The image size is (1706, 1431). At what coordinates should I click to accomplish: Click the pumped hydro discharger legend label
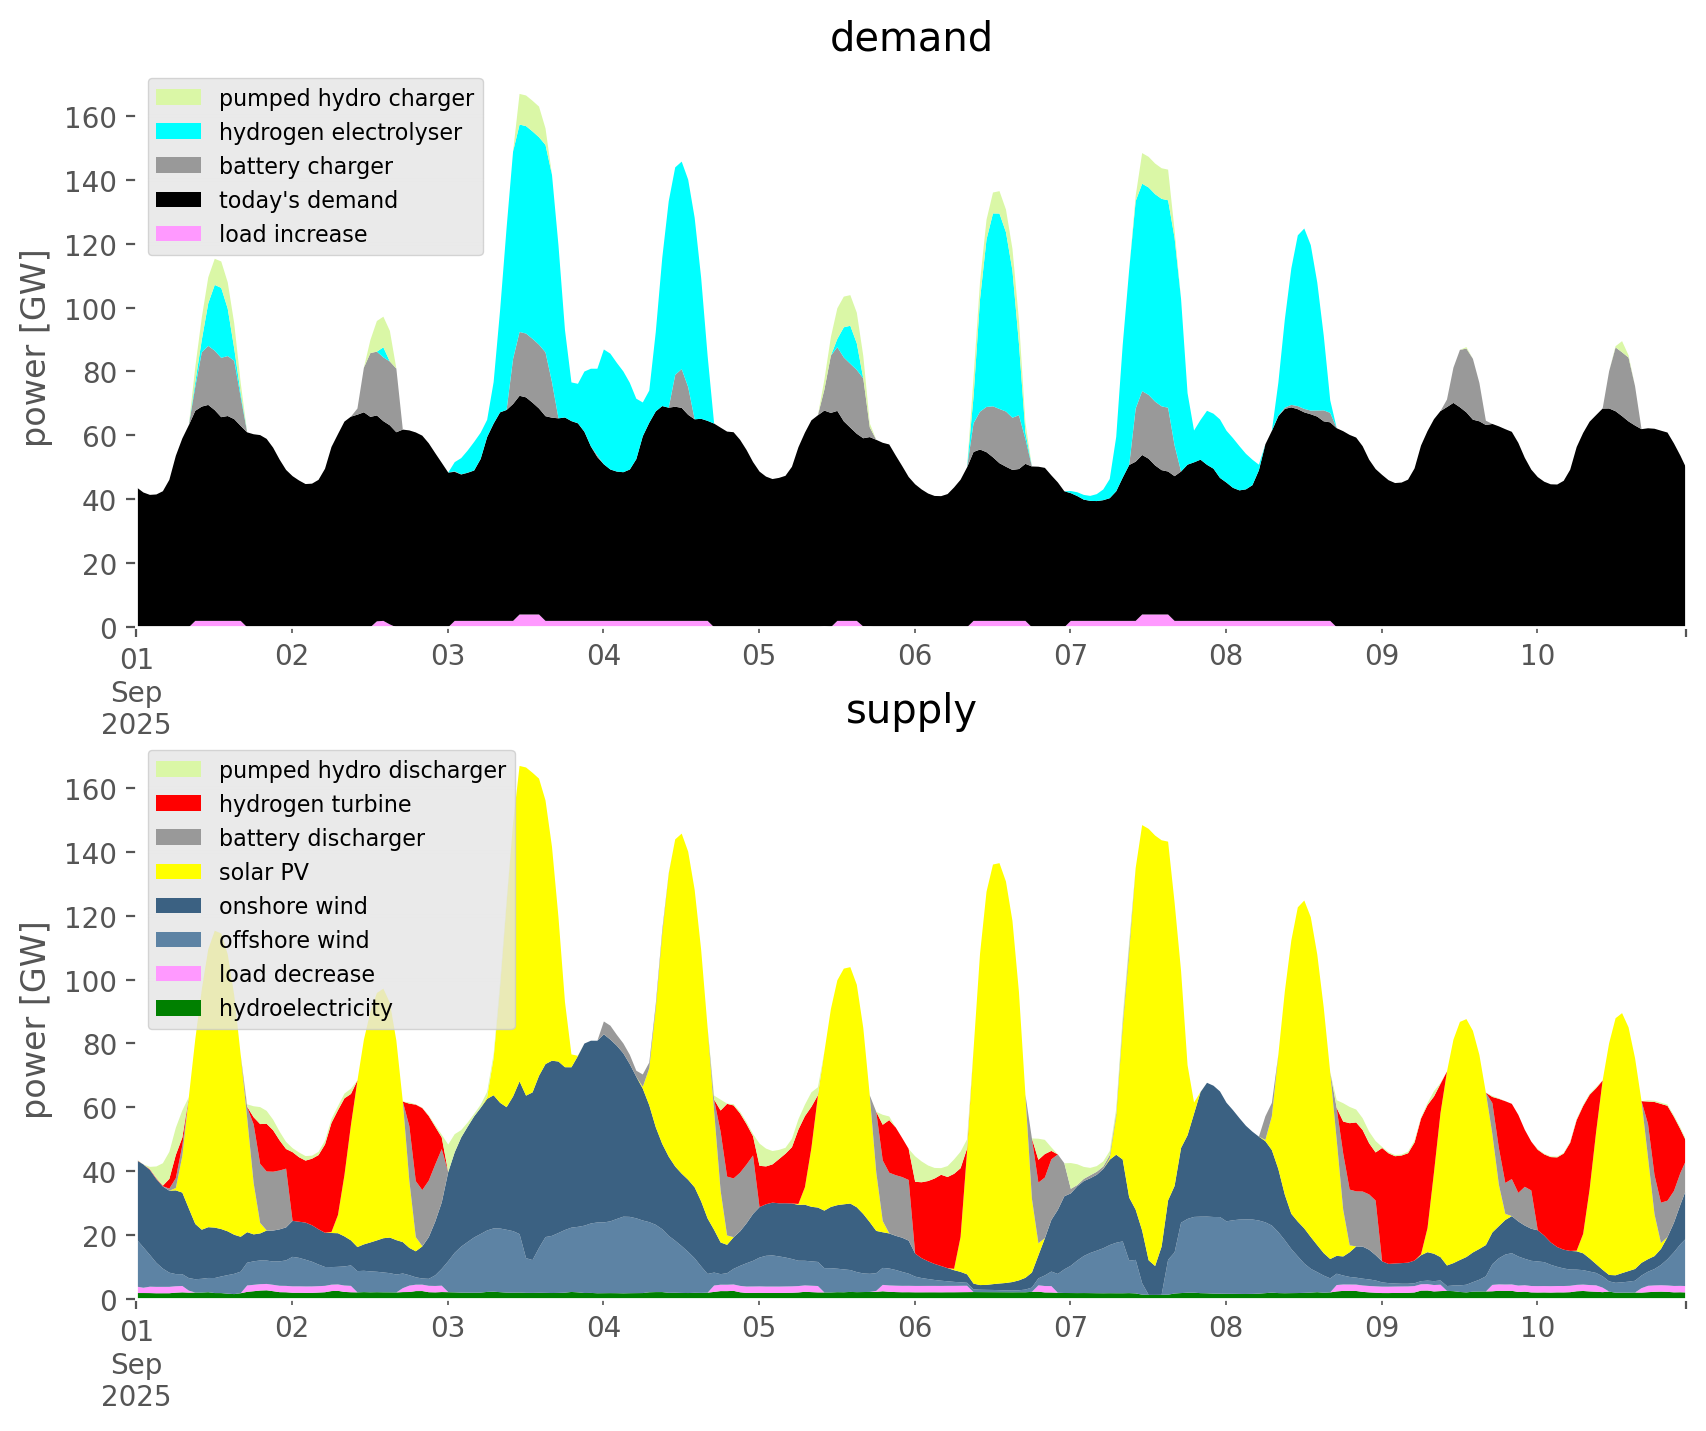click(x=362, y=770)
